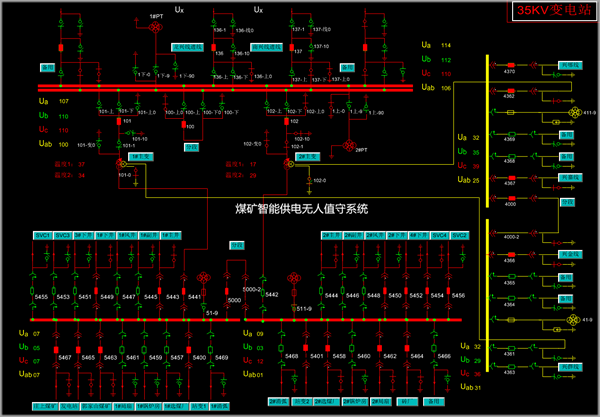Select circuit breaker 101 symbol
This screenshot has width=600, height=417.
[x=119, y=121]
